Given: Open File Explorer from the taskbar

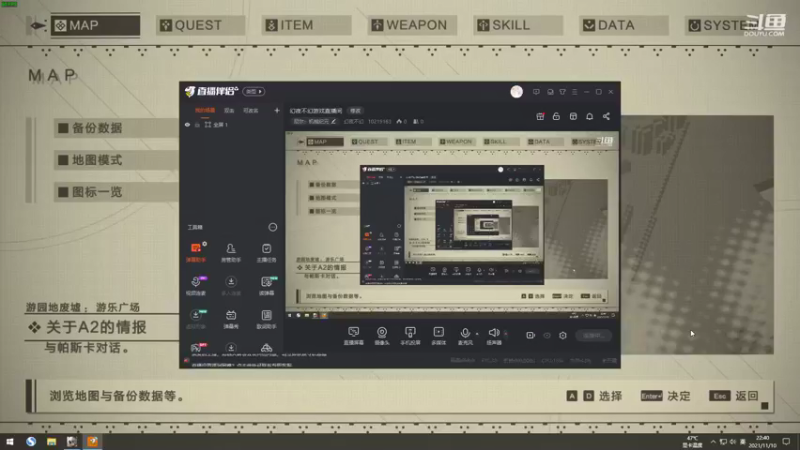Looking at the screenshot, I should 52,441.
